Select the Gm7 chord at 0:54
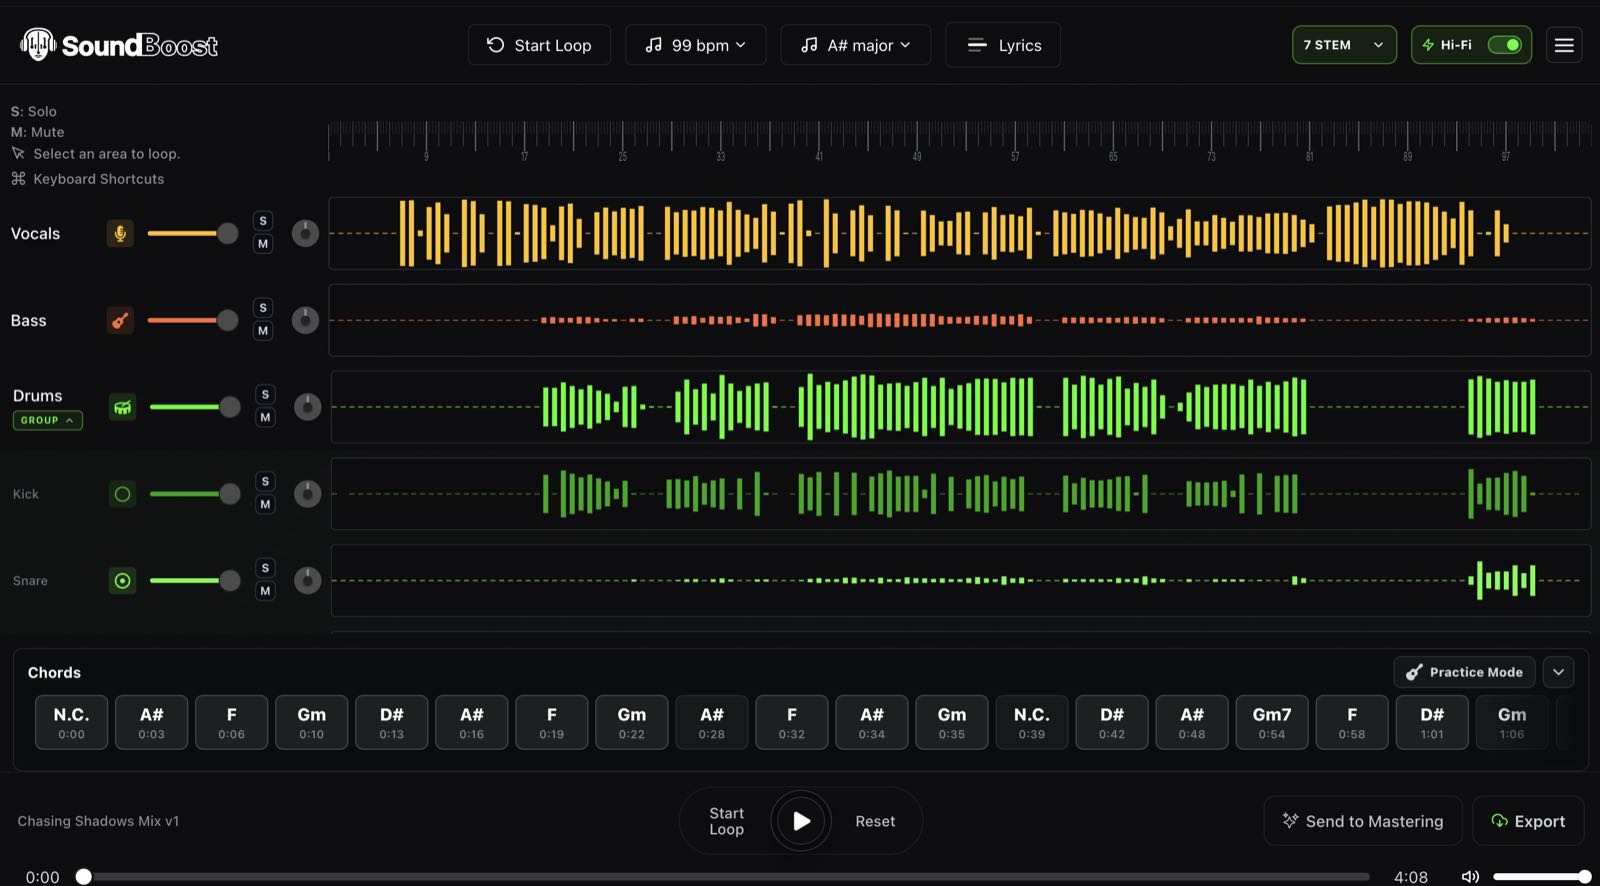This screenshot has height=886, width=1600. coord(1272,722)
